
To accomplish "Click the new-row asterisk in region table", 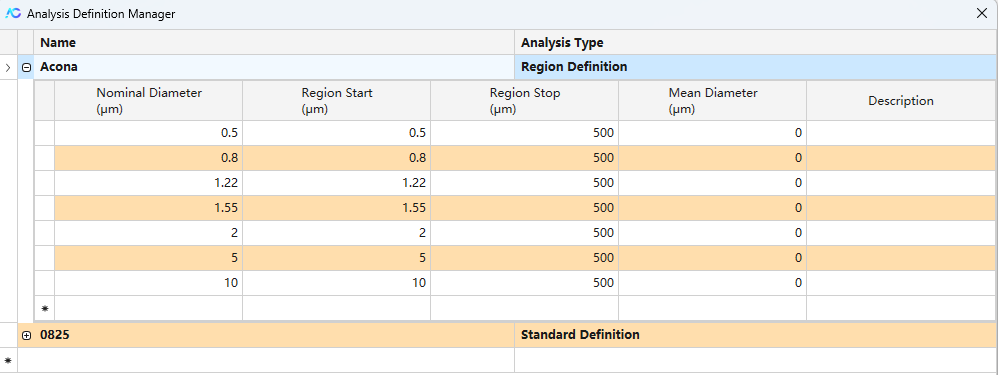I will point(45,308).
